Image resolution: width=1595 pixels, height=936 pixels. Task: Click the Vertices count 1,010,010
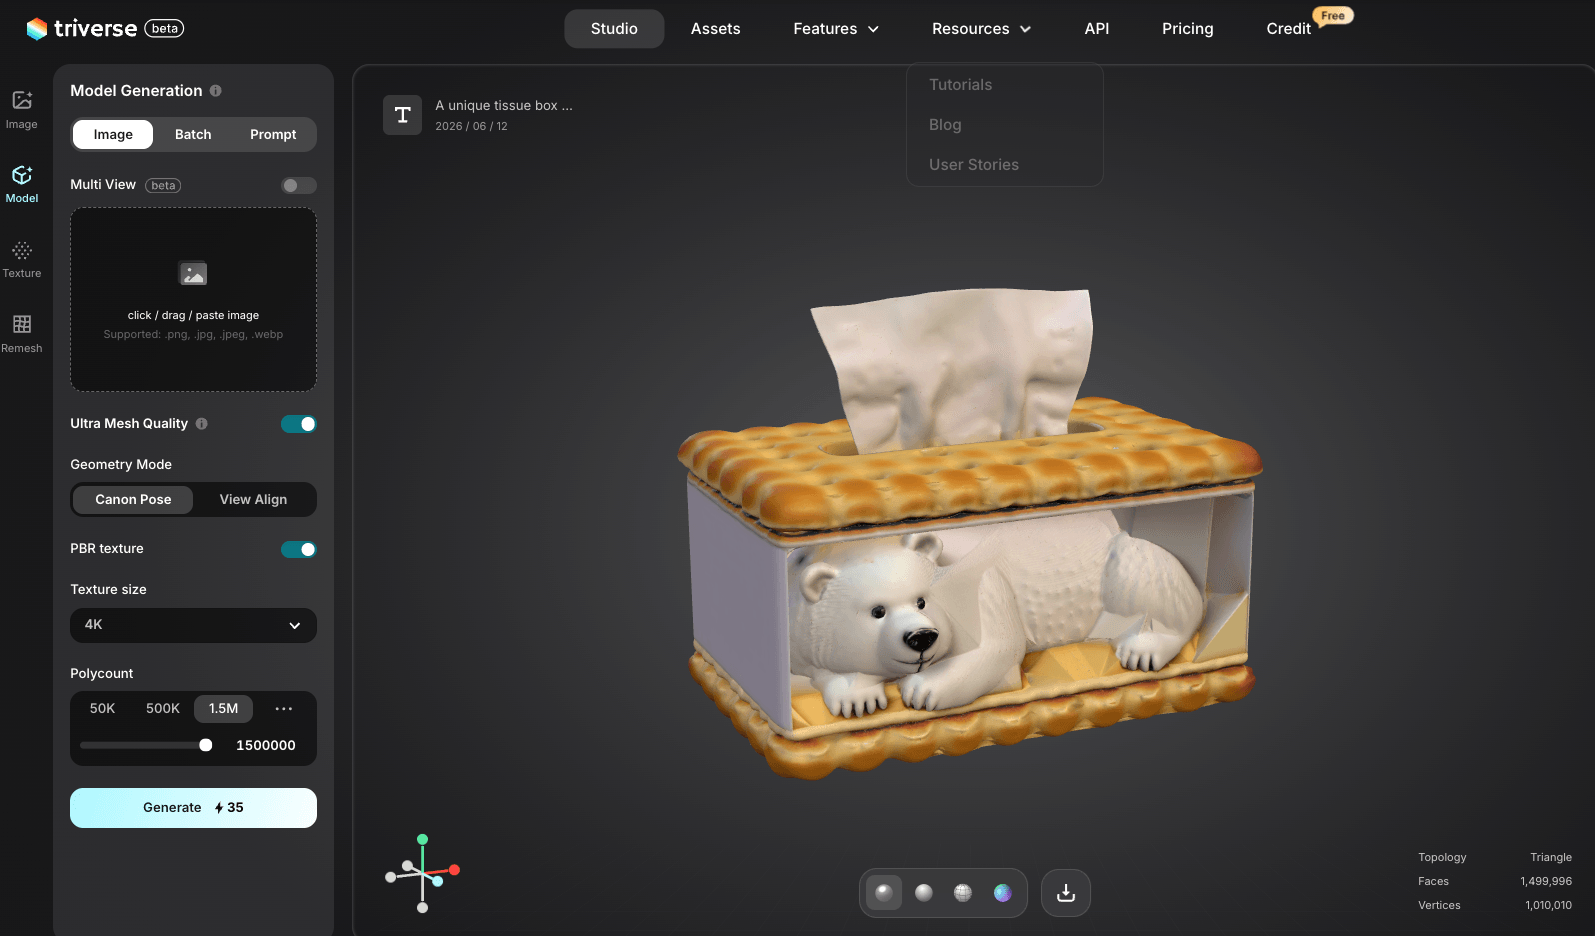(1548, 906)
